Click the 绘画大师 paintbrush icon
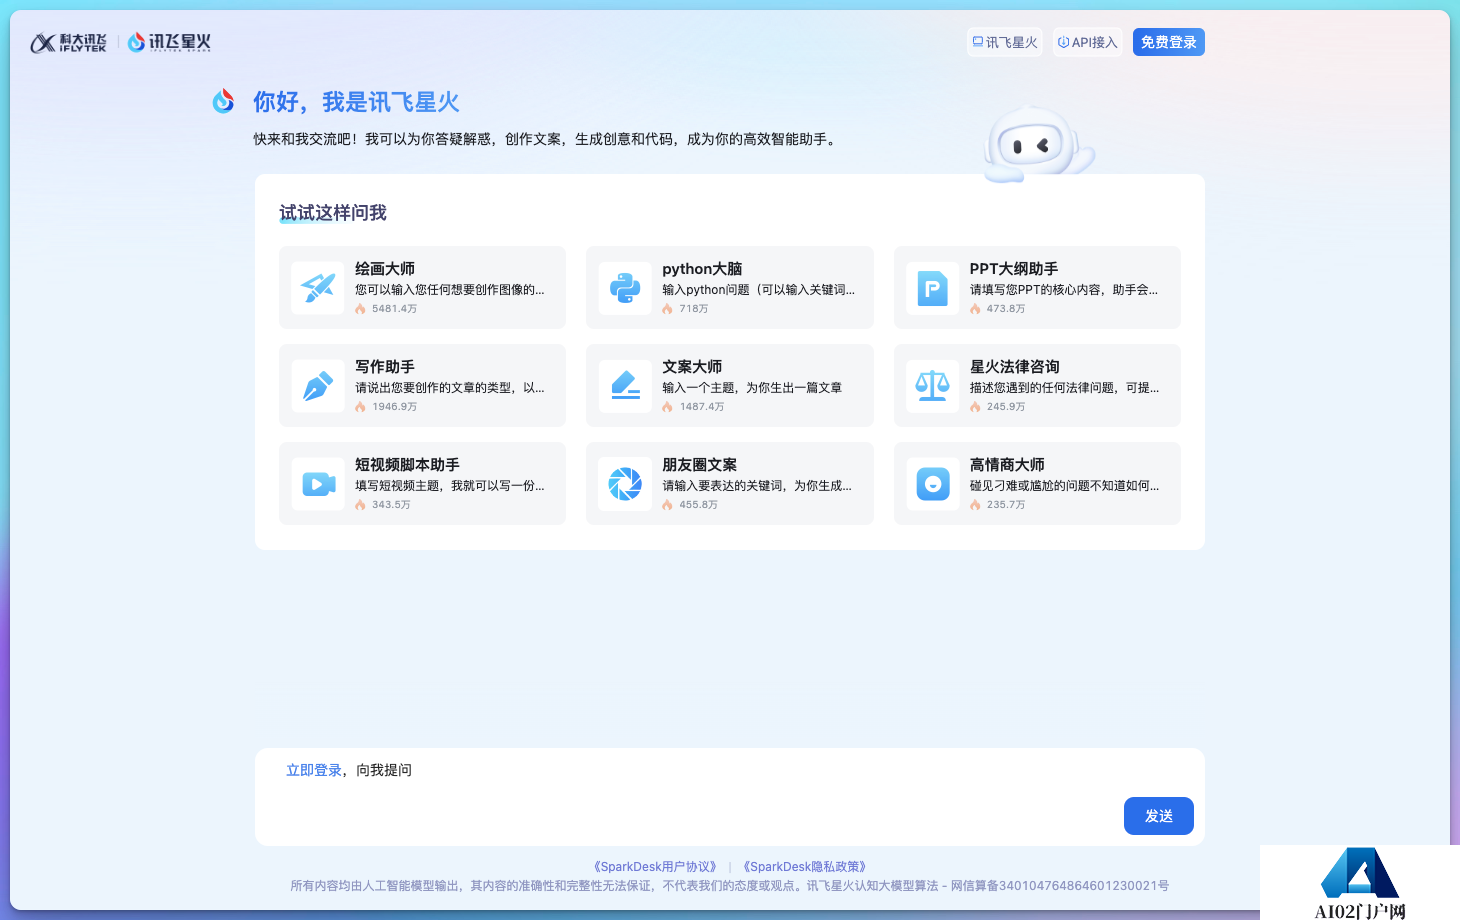Viewport: 1460px width, 920px height. [318, 288]
